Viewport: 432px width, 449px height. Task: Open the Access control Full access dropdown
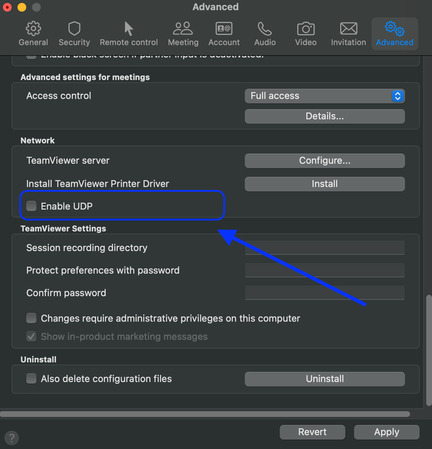coord(325,96)
